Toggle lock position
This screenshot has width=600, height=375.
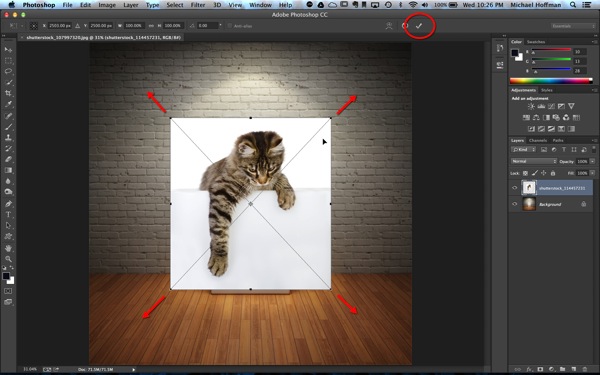coord(543,173)
